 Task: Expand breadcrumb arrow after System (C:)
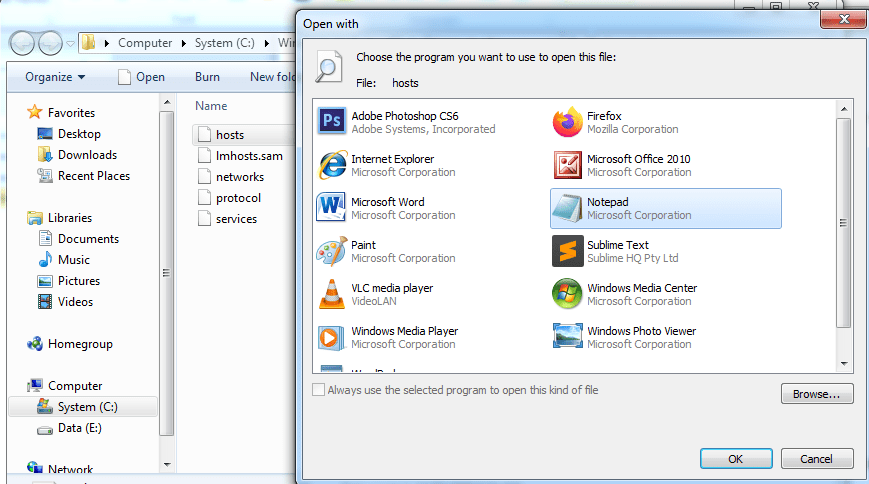click(x=267, y=43)
